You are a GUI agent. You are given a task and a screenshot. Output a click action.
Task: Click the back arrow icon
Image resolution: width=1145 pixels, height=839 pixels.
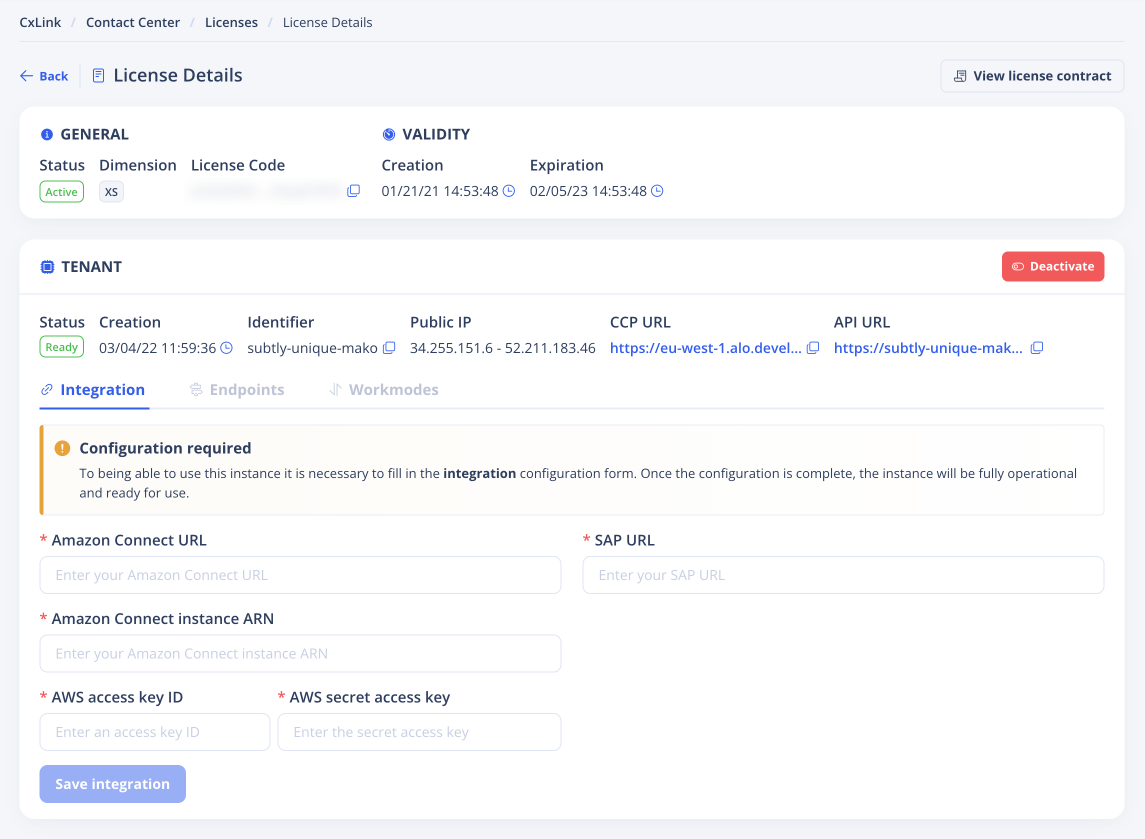point(27,76)
